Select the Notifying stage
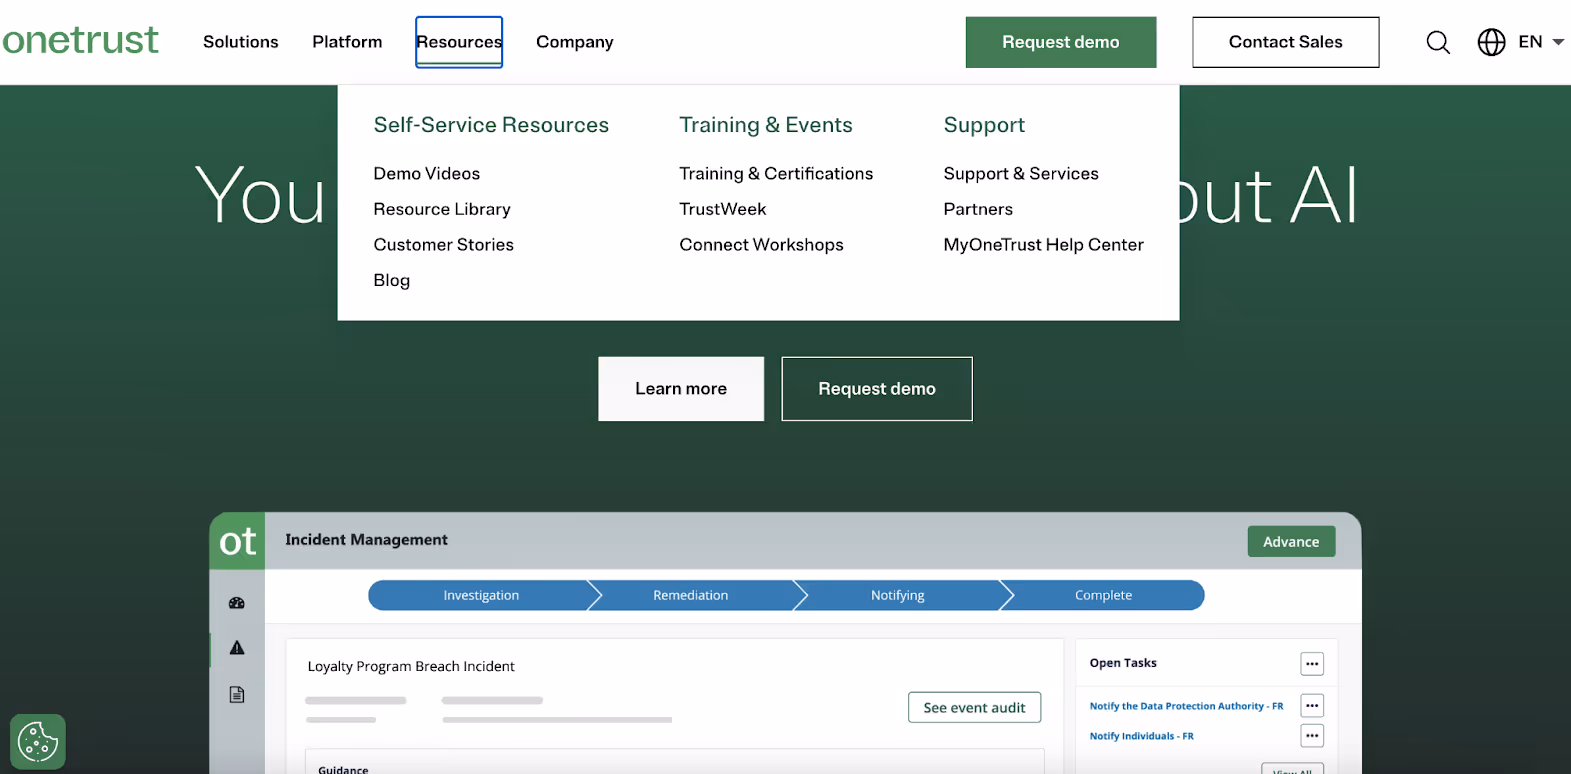 tap(898, 595)
